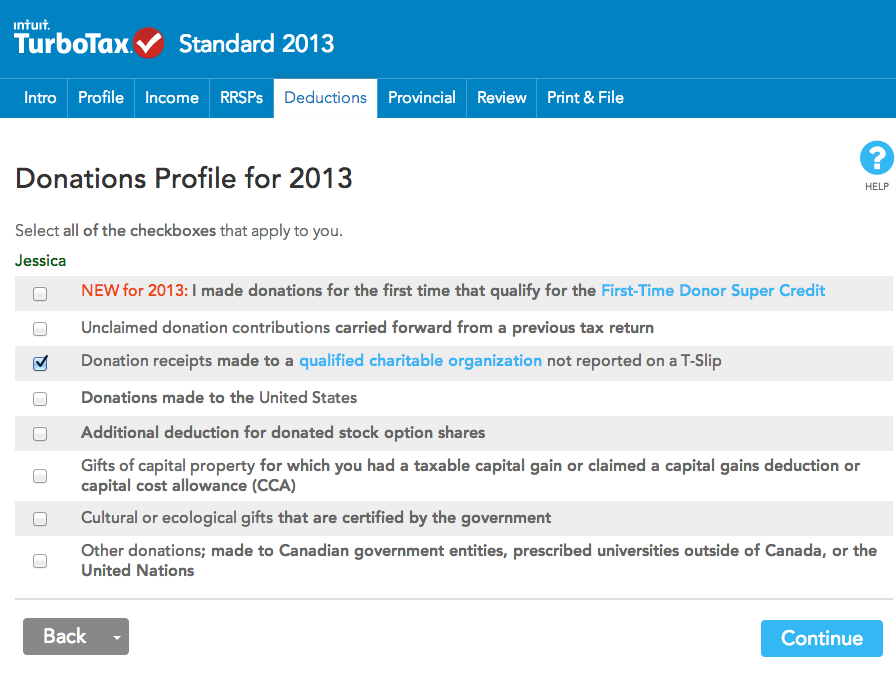Tick Donations made to the United States

tap(40, 399)
